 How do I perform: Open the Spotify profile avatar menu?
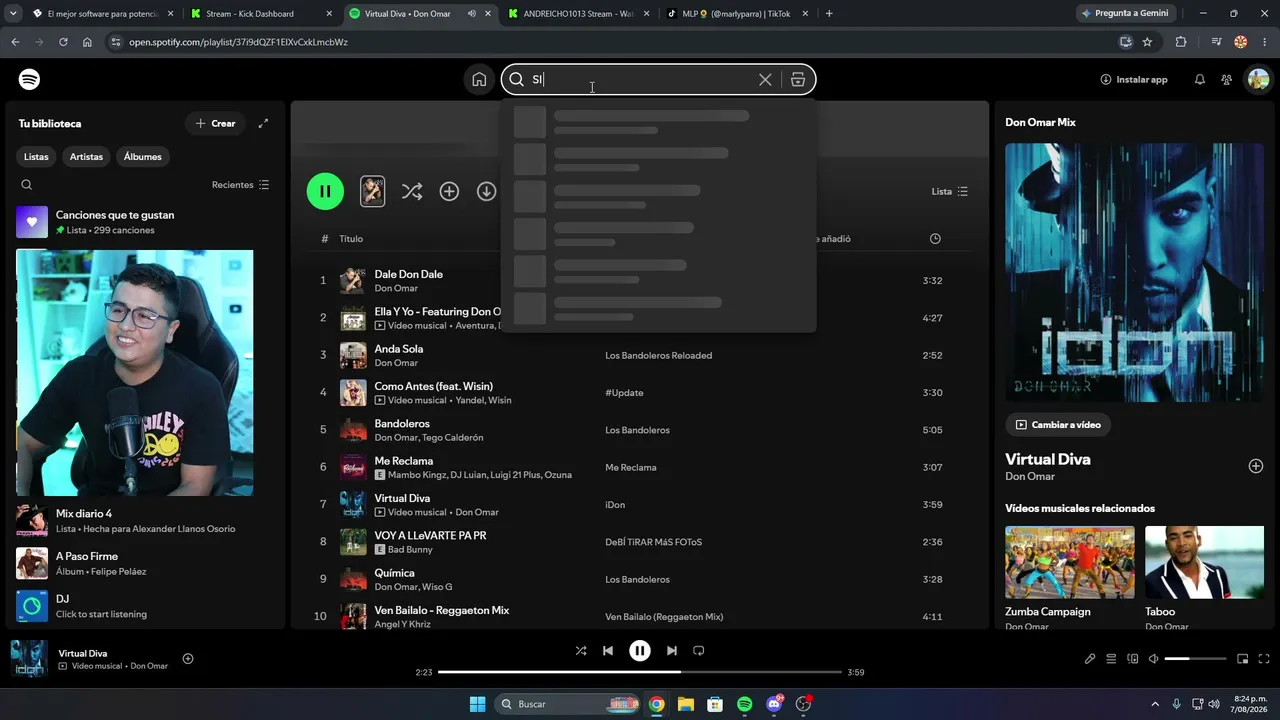point(1257,80)
